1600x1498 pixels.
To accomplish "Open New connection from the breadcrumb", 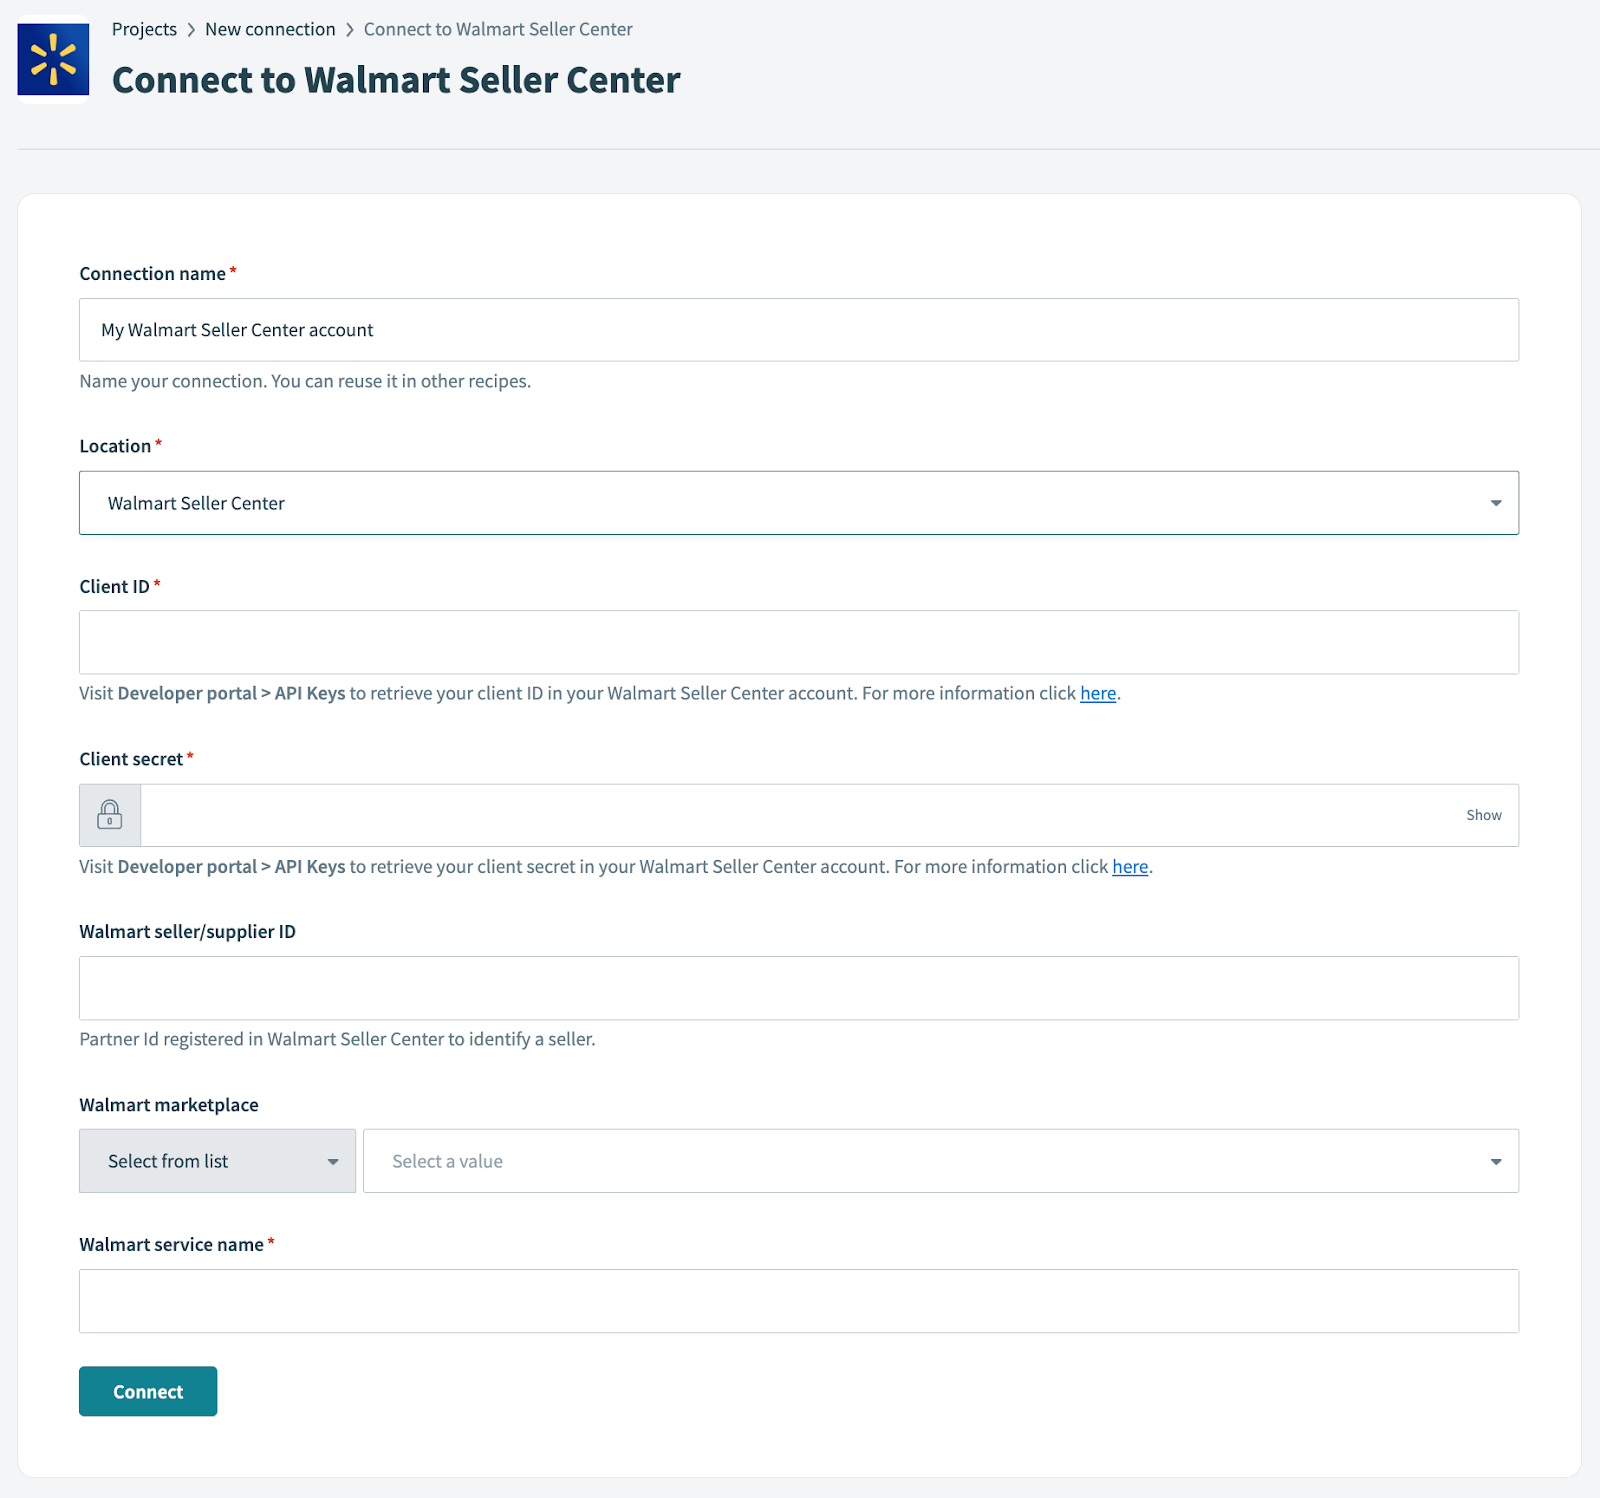I will point(270,29).
